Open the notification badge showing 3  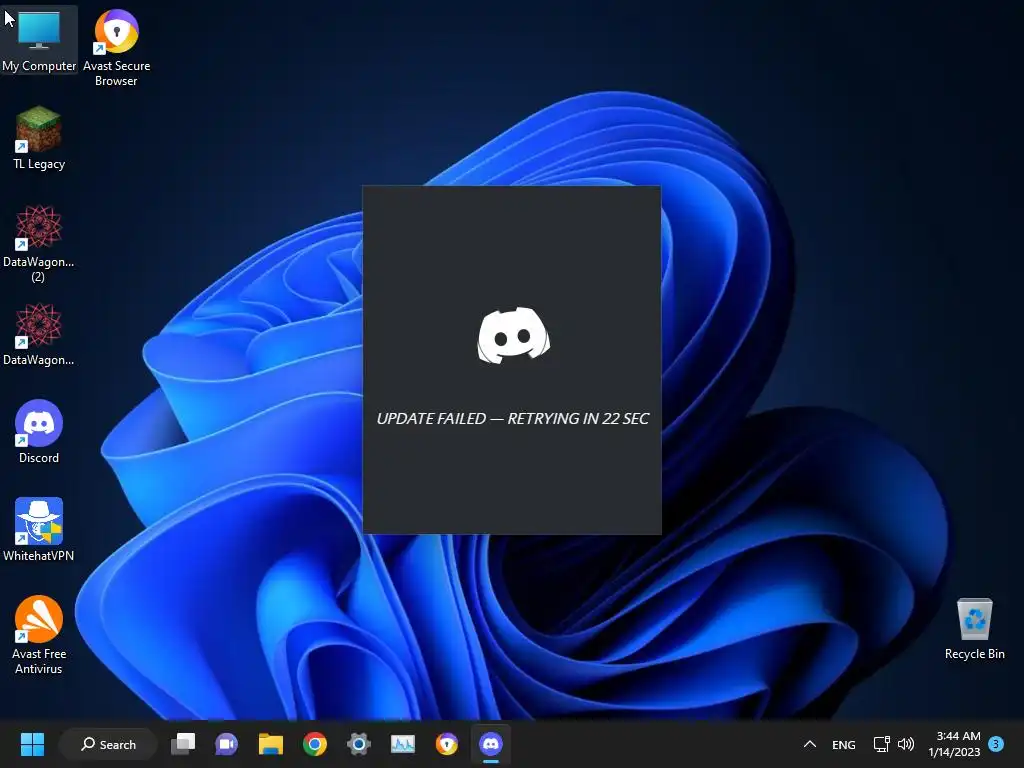(996, 744)
